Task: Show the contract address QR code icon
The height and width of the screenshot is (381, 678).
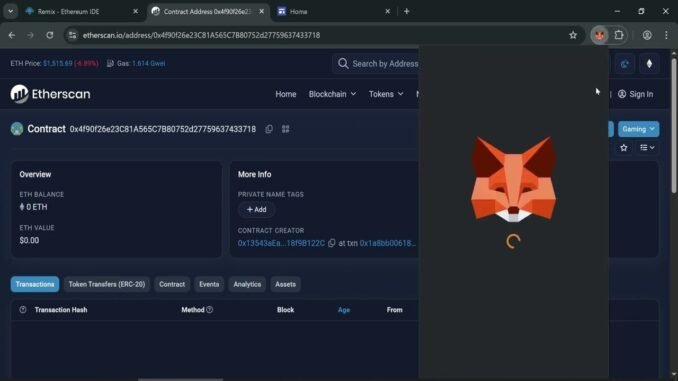Action: click(285, 129)
